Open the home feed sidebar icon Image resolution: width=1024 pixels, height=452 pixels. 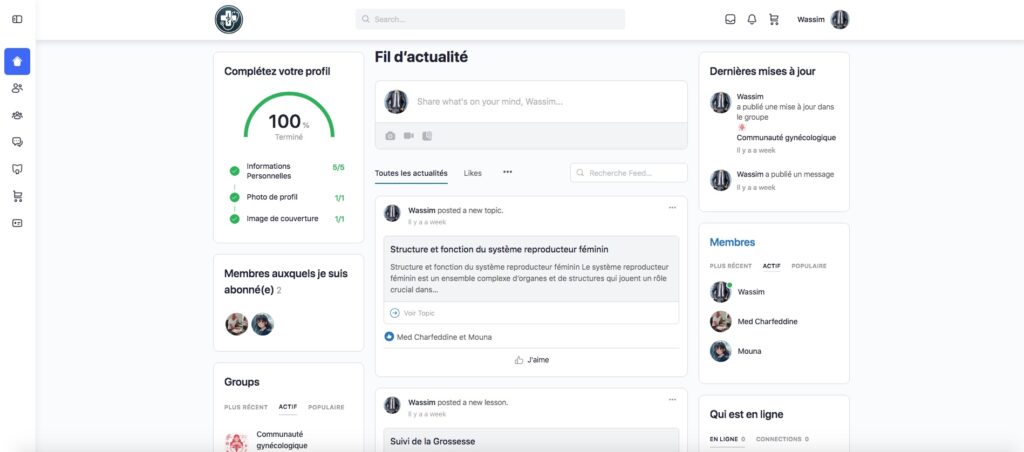[17, 61]
